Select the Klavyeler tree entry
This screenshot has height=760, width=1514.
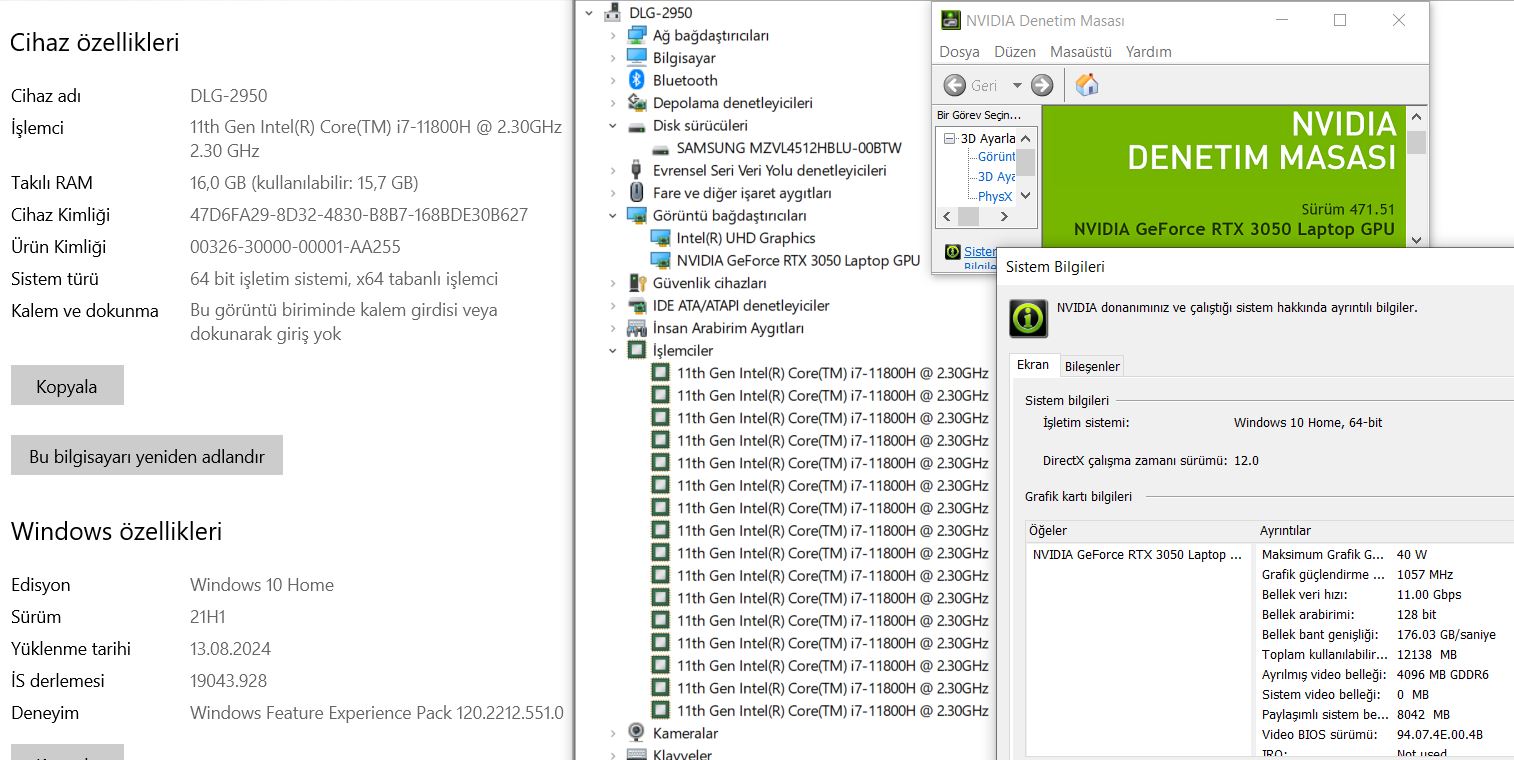point(682,754)
